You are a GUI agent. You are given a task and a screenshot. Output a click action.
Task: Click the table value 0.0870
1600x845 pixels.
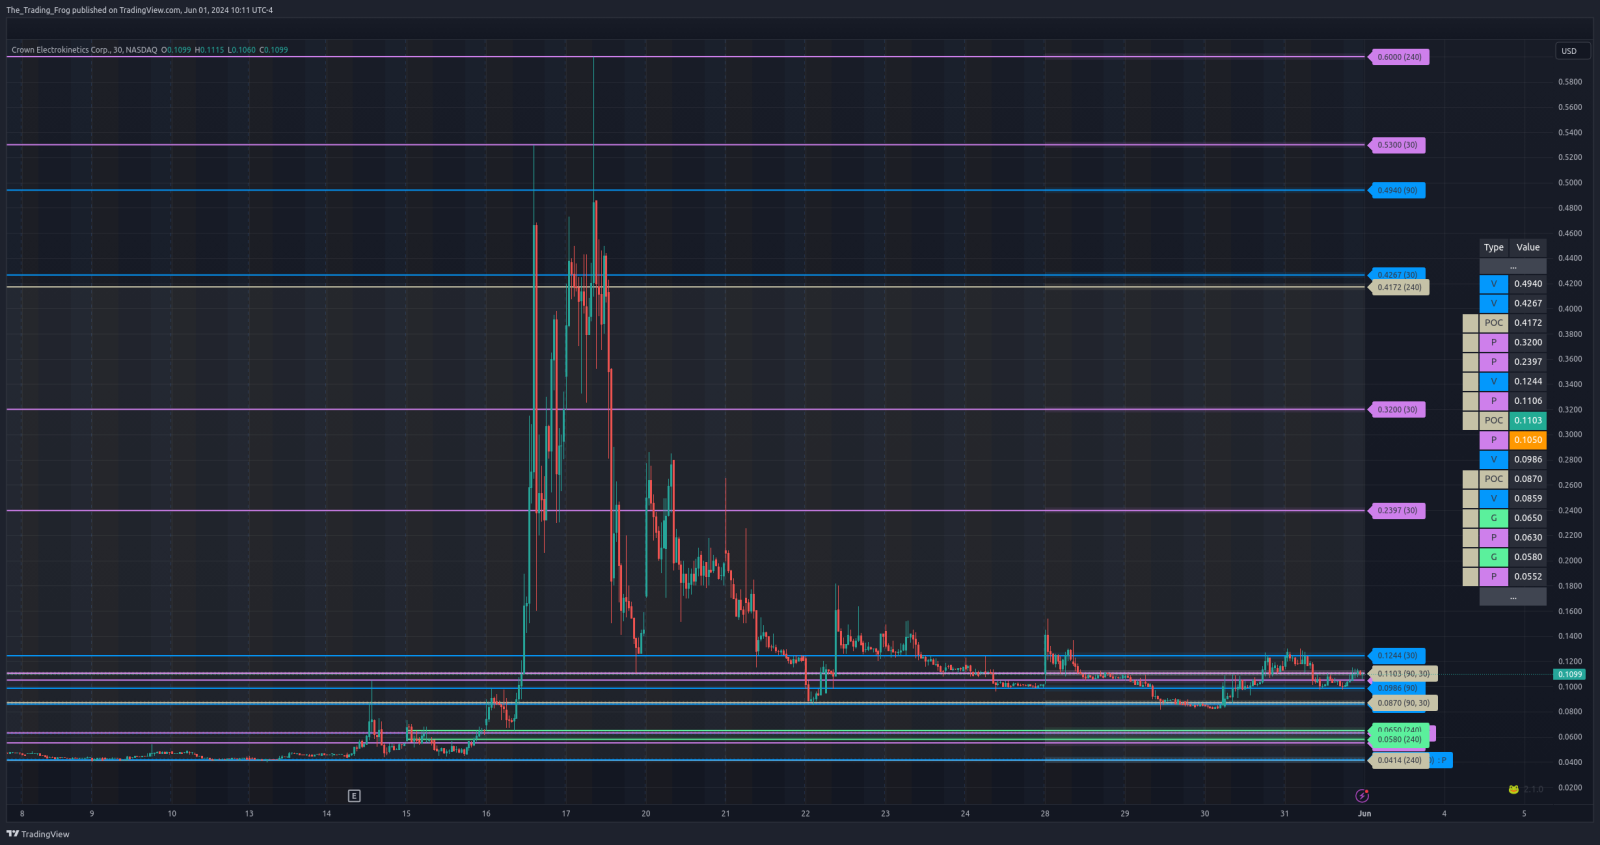point(1528,479)
